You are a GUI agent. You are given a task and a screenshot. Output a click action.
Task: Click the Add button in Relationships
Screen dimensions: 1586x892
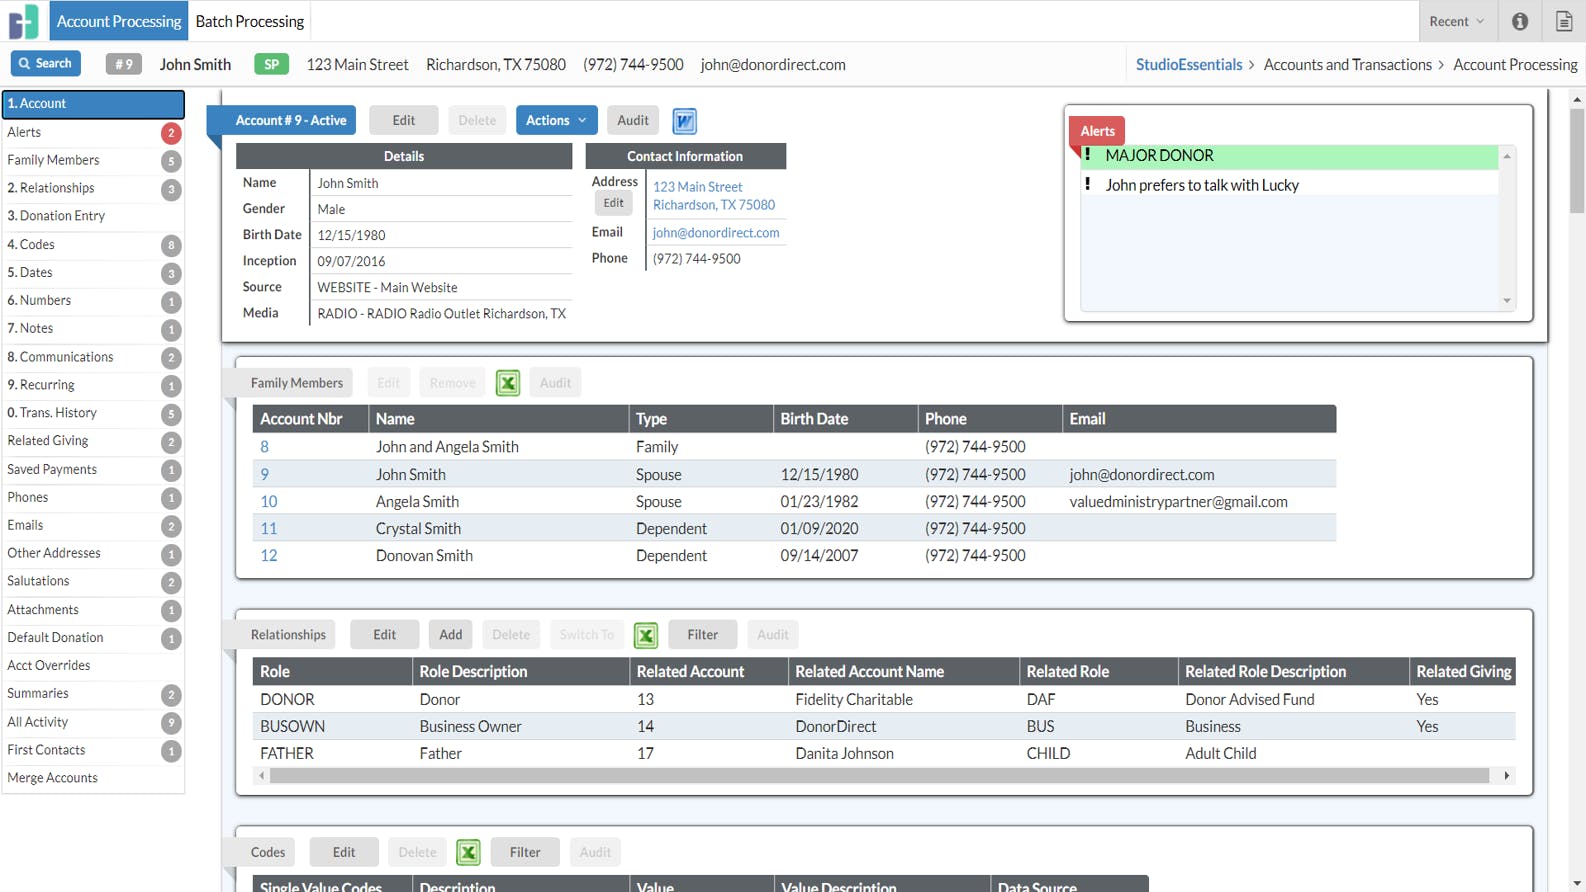tap(451, 635)
